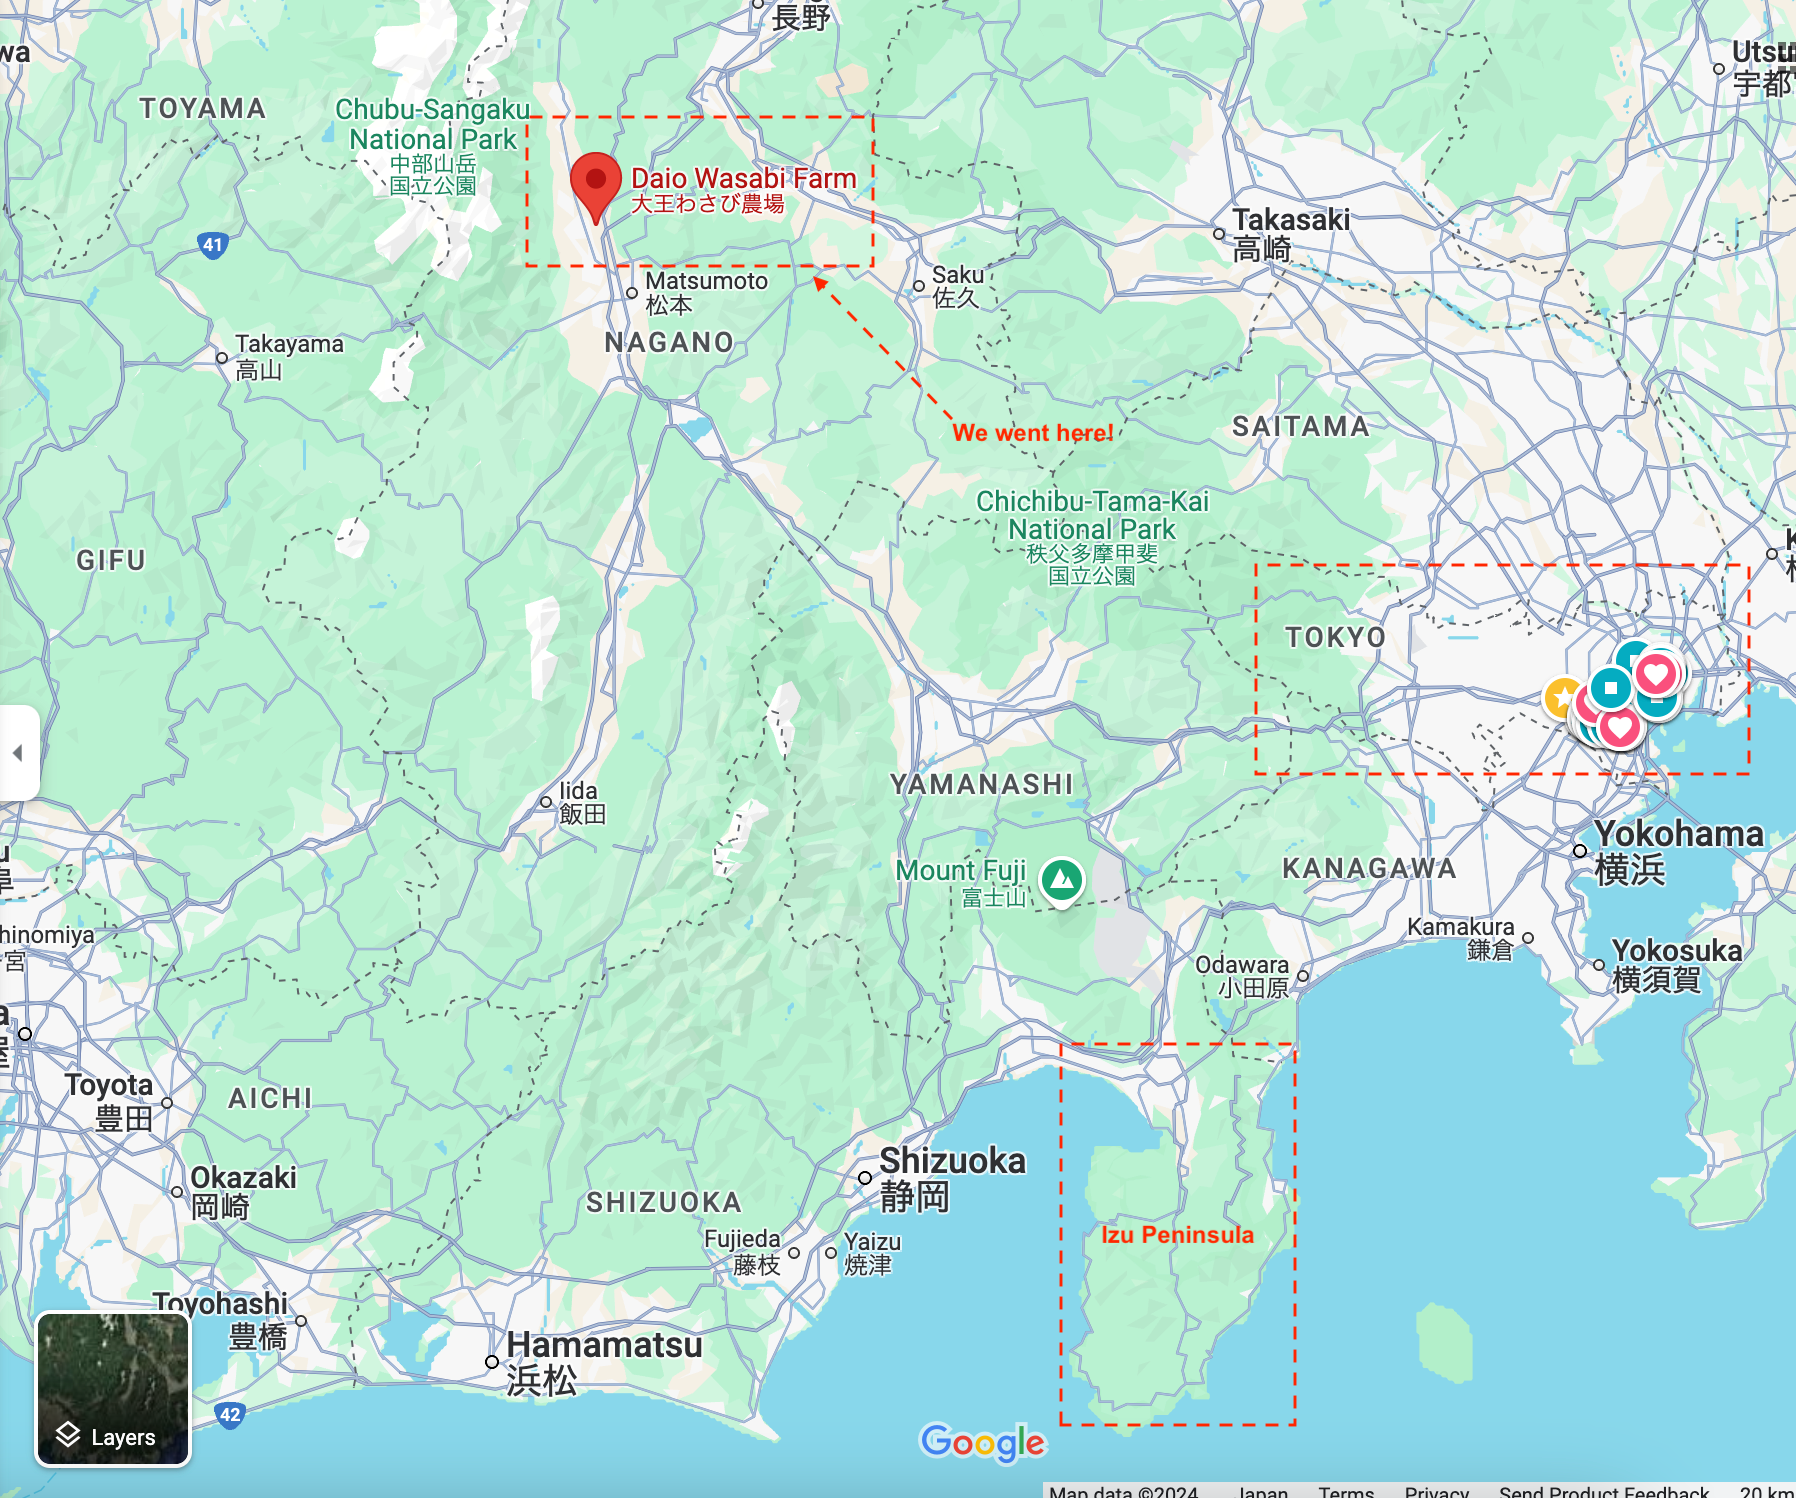Open the yellow star saved-place marker in Tokyo

click(1562, 698)
